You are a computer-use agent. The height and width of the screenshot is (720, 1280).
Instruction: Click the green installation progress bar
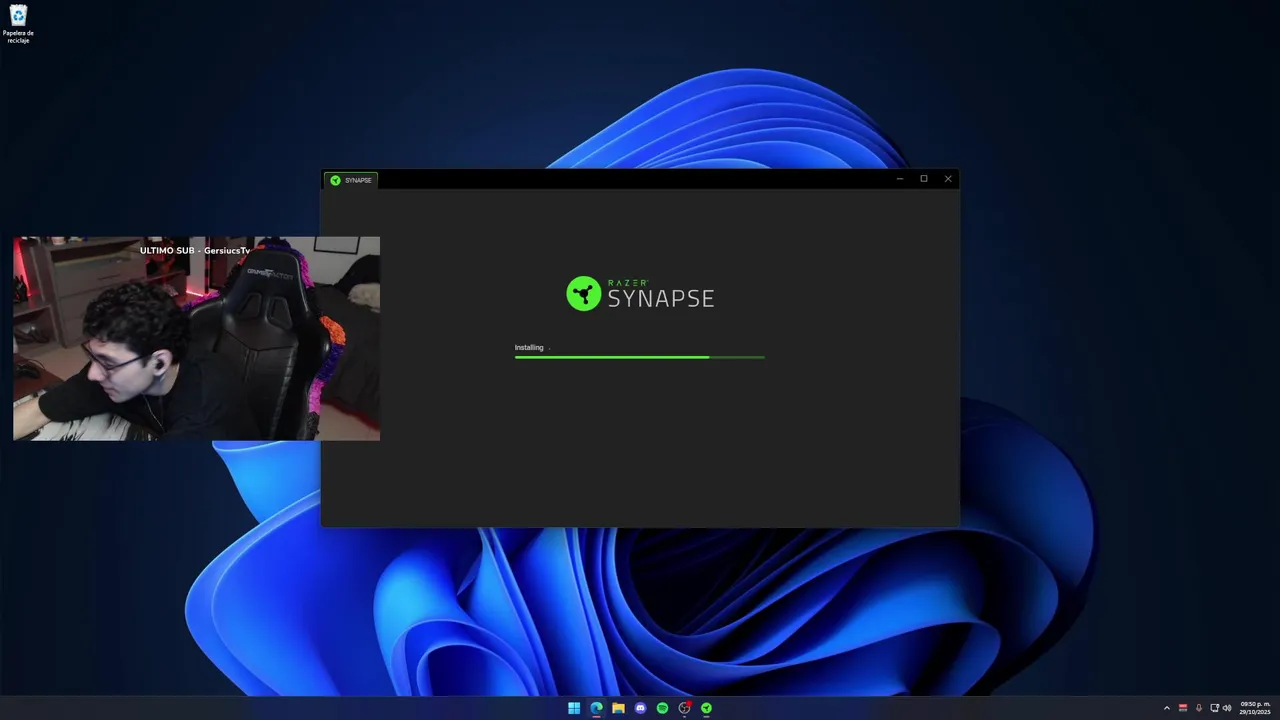pyautogui.click(x=640, y=357)
